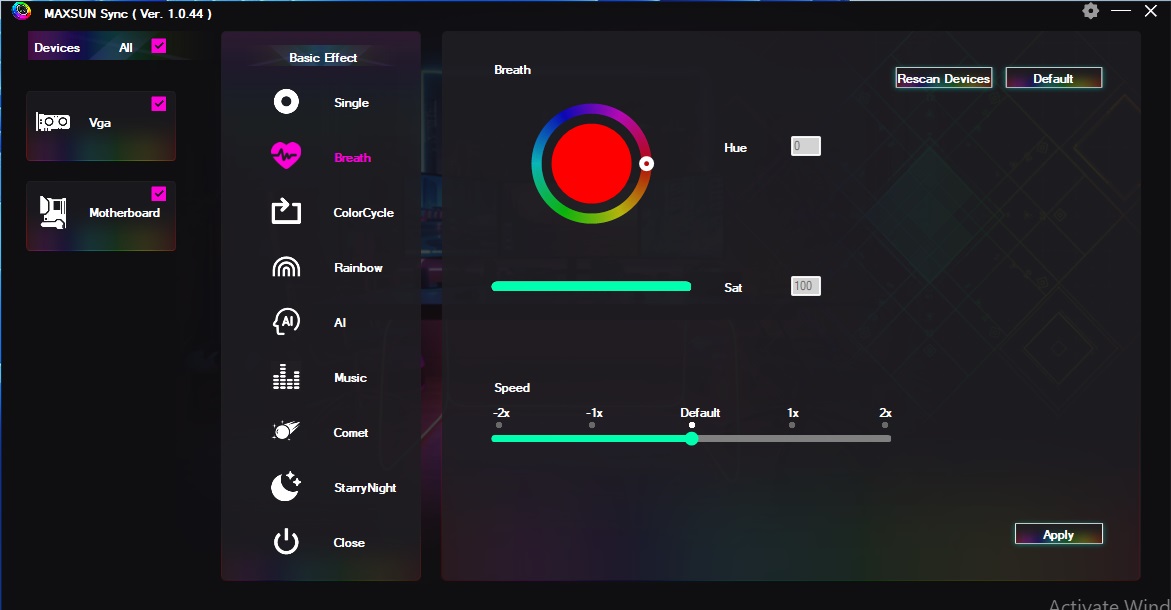Toggle the All devices checkbox
This screenshot has width=1171, height=610.
(158, 46)
